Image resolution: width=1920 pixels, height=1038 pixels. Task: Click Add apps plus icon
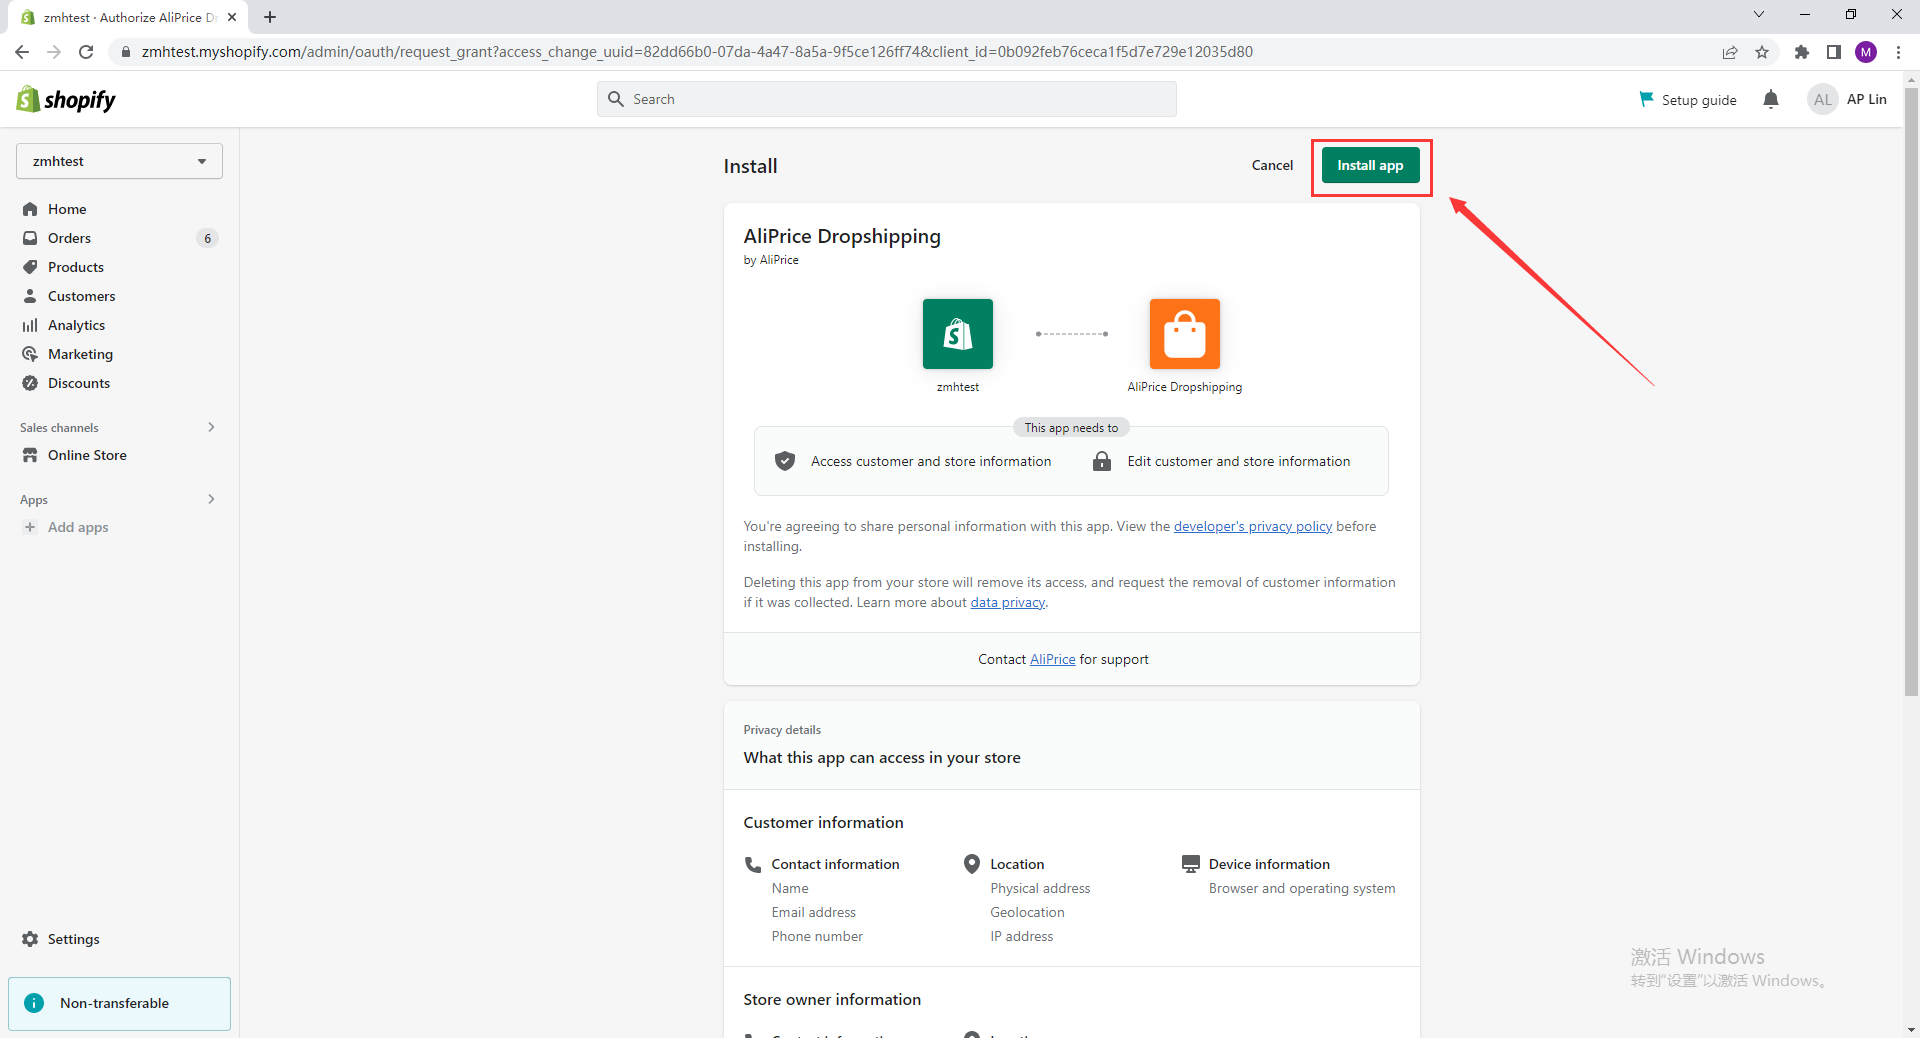pos(30,527)
